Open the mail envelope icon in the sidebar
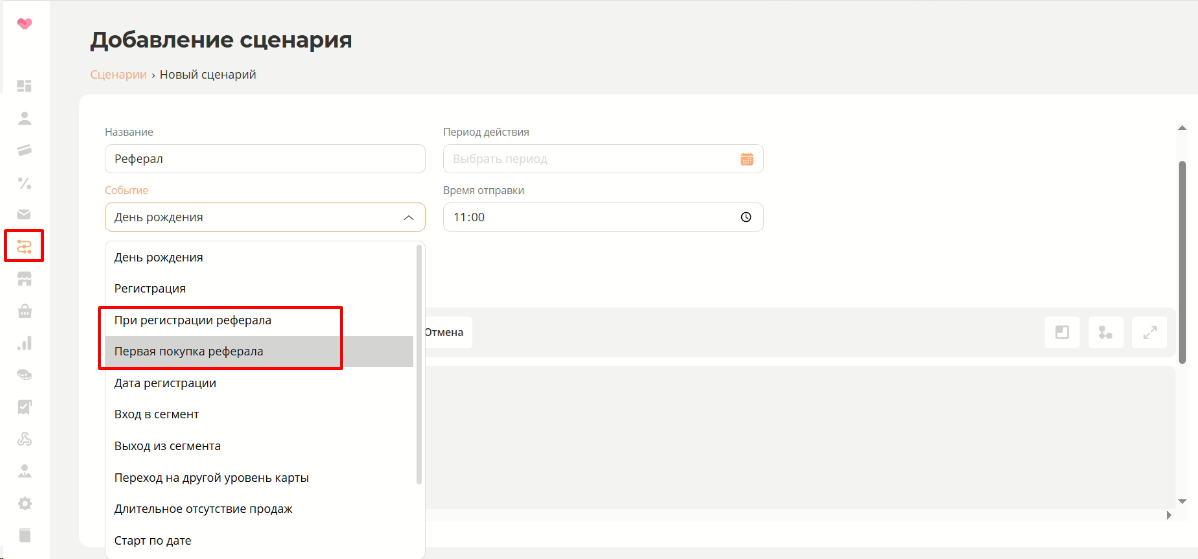The width and height of the screenshot is (1198, 559). pyautogui.click(x=24, y=215)
